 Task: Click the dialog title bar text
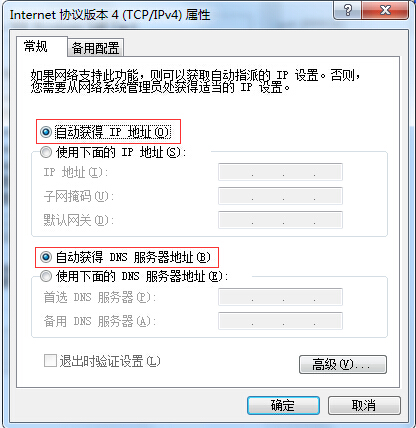110,15
